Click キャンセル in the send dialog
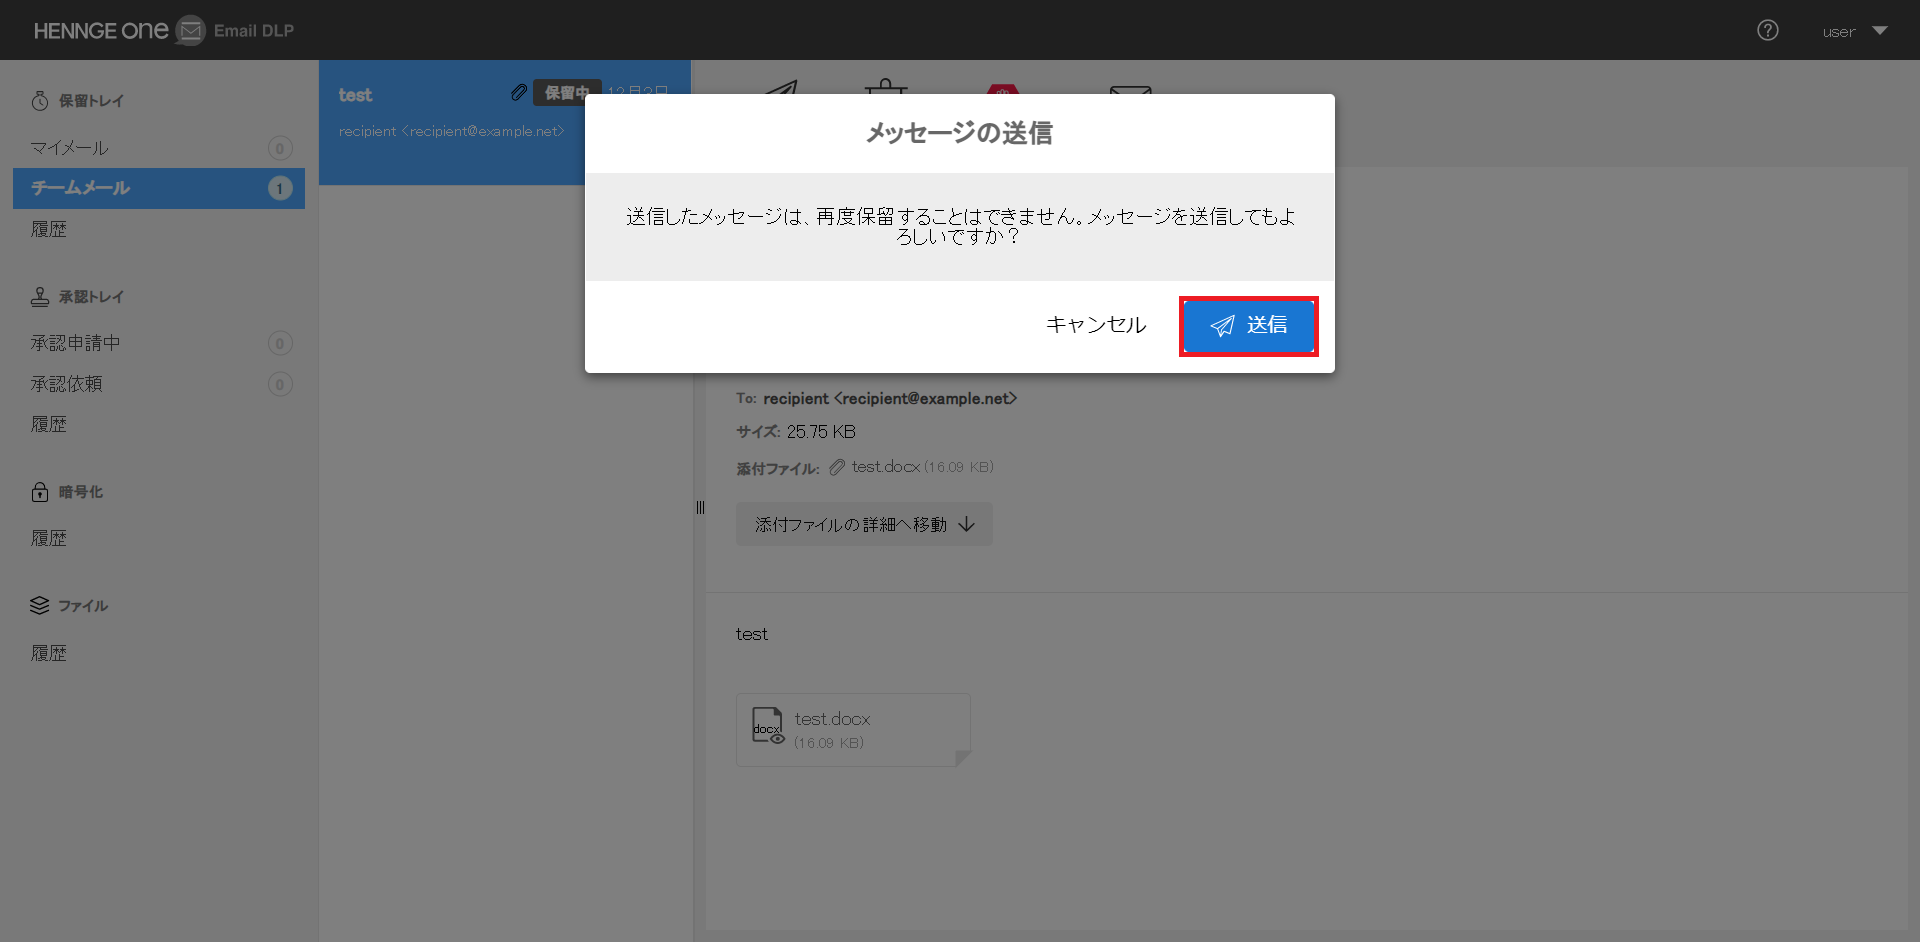1920x942 pixels. [1096, 325]
